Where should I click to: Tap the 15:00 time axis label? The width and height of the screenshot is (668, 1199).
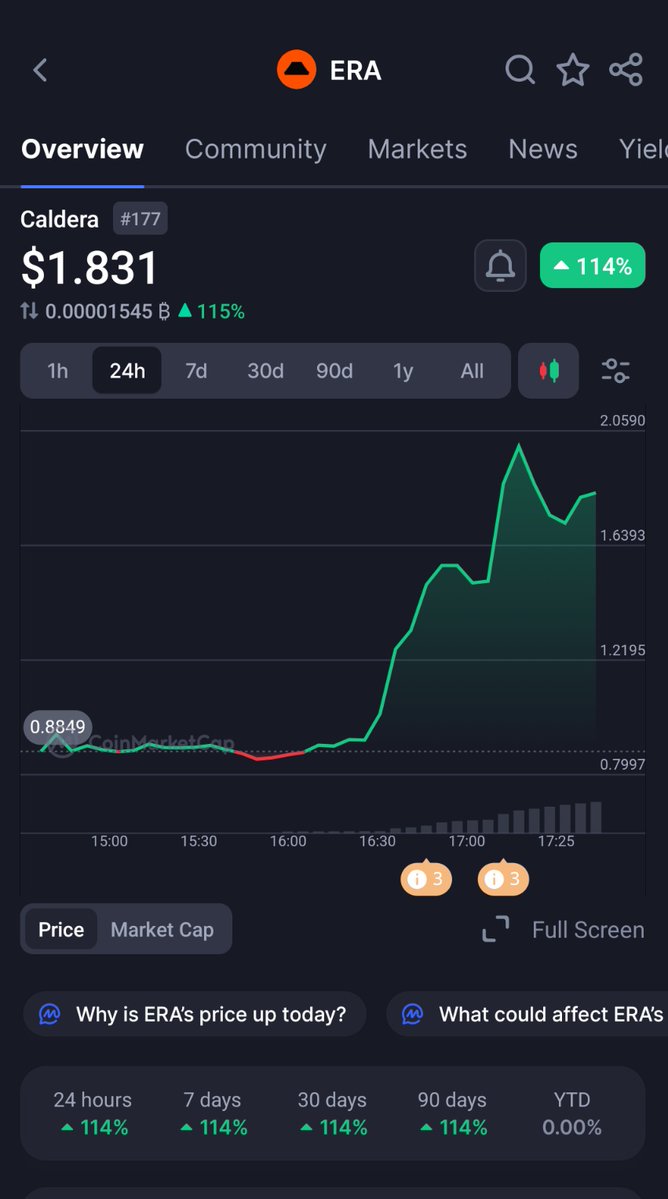click(x=109, y=841)
